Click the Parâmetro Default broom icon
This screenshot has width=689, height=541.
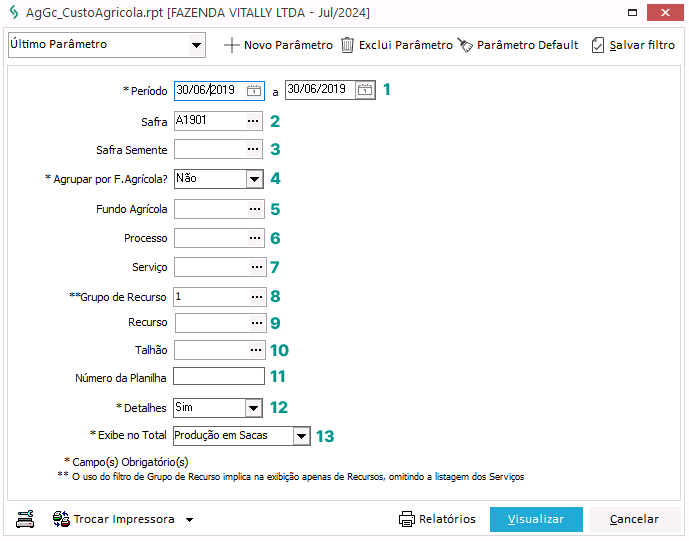(465, 45)
